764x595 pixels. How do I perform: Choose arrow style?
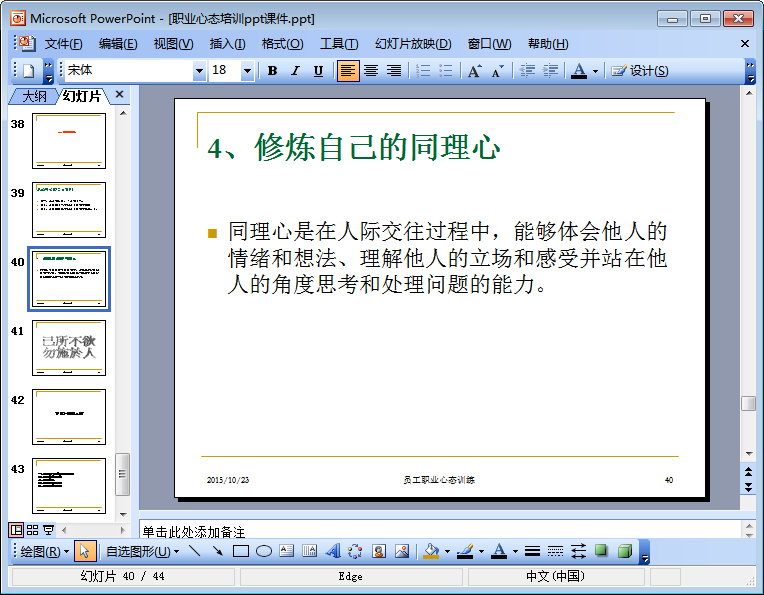click(x=578, y=552)
